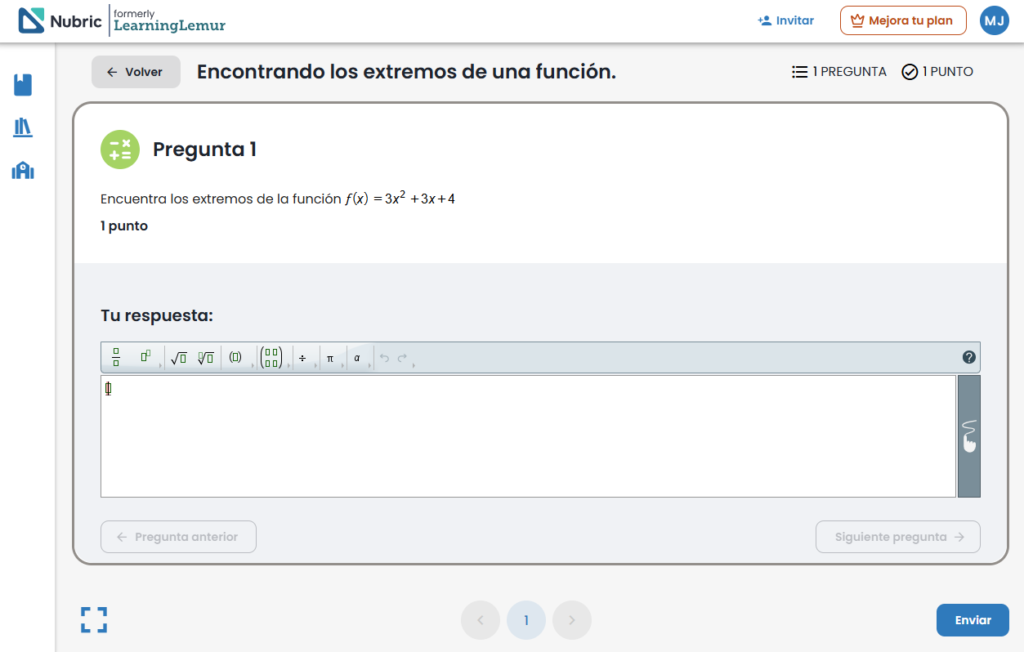Open the school building icon in sidebar
Image resolution: width=1024 pixels, height=652 pixels.
click(x=23, y=171)
